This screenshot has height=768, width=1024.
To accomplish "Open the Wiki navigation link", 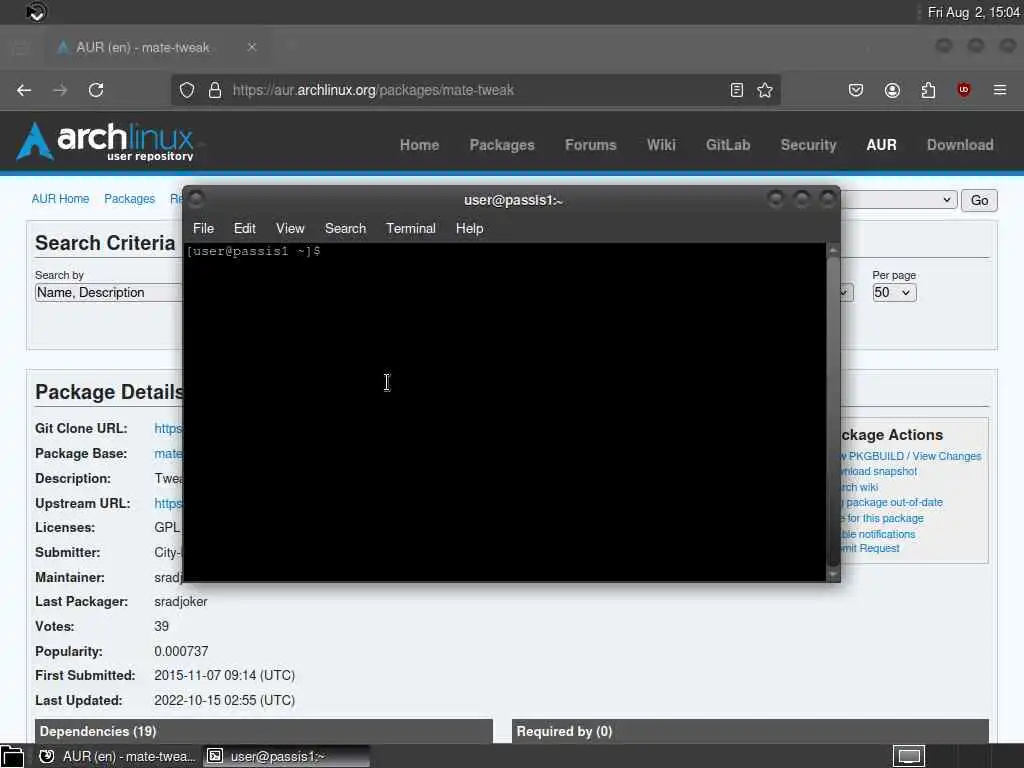I will (x=661, y=145).
